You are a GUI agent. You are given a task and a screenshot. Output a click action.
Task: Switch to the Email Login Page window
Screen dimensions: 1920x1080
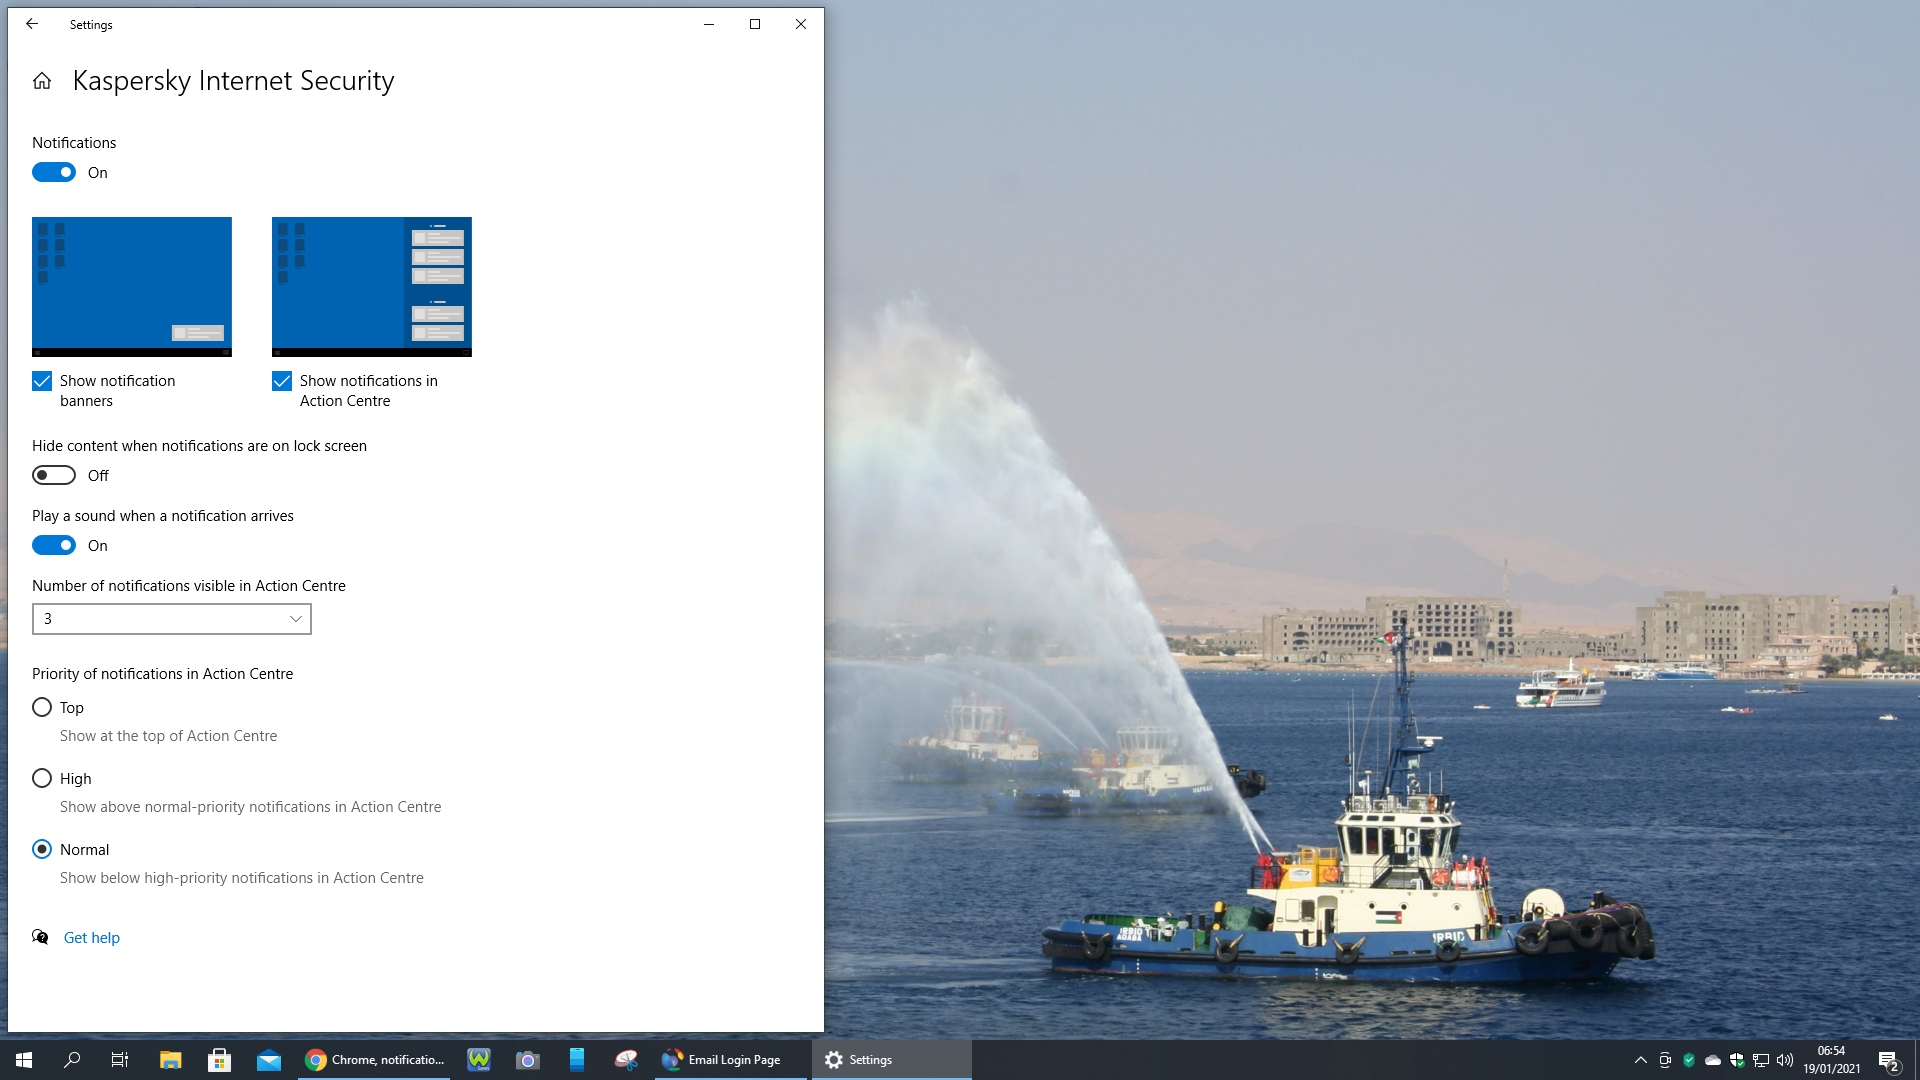(731, 1060)
